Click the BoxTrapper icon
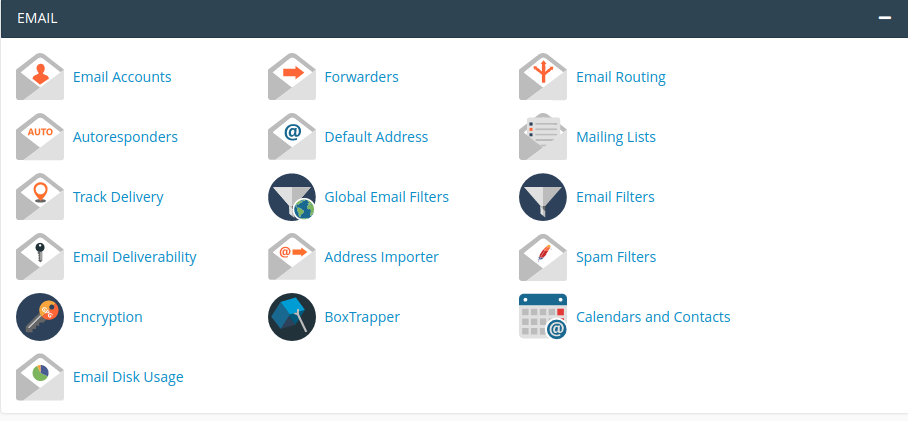 [x=292, y=317]
